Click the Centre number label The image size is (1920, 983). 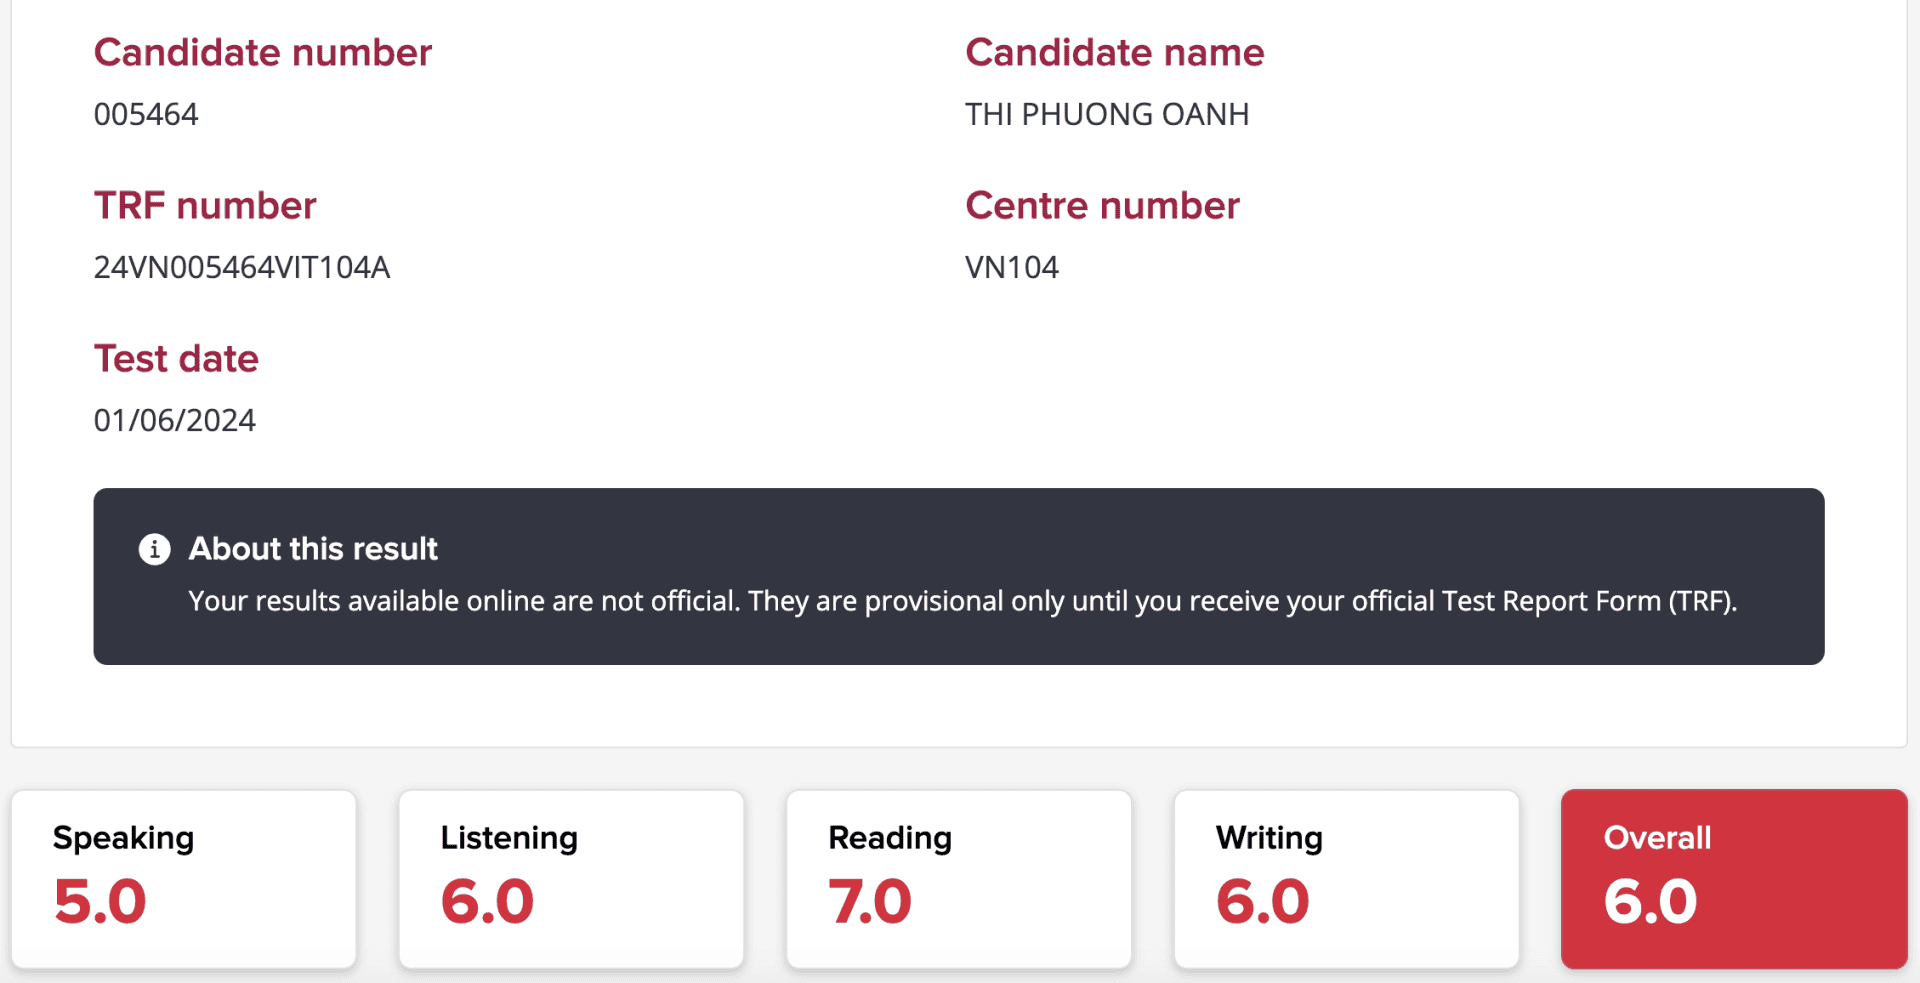tap(1102, 206)
